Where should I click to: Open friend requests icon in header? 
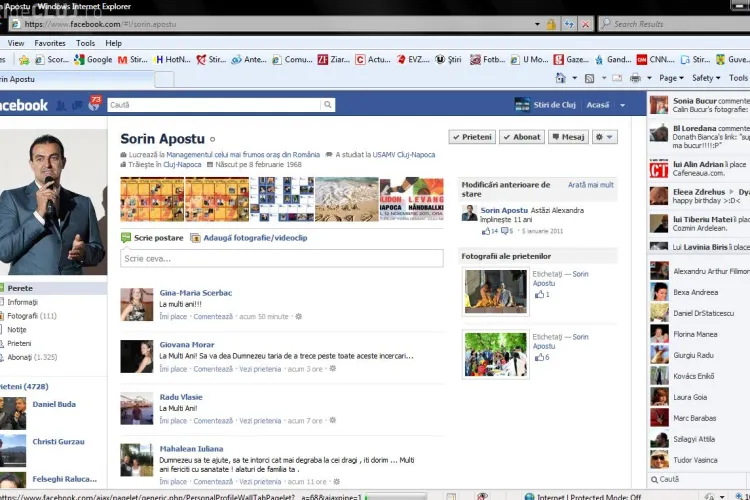[61, 105]
